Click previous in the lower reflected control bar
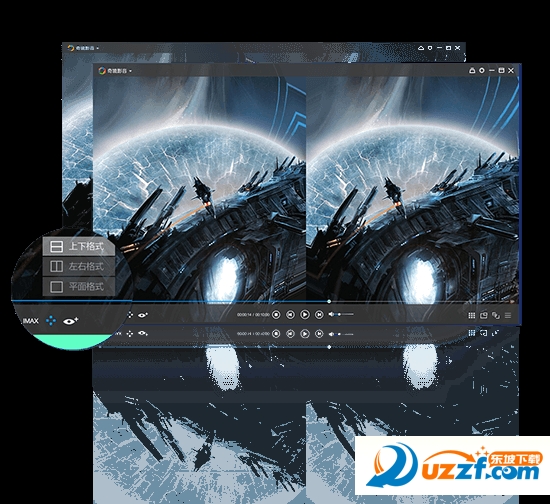 click(290, 334)
